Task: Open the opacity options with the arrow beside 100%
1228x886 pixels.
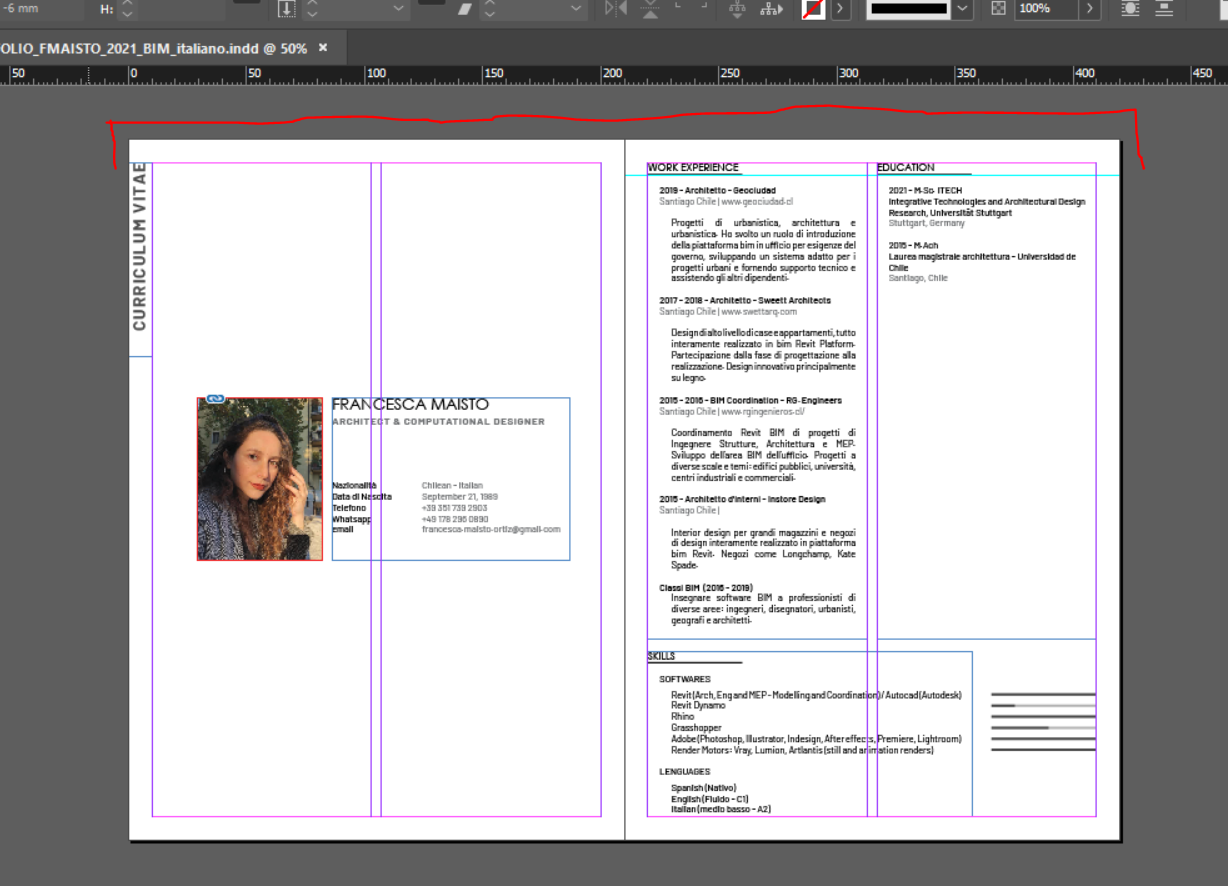Action: click(1090, 9)
